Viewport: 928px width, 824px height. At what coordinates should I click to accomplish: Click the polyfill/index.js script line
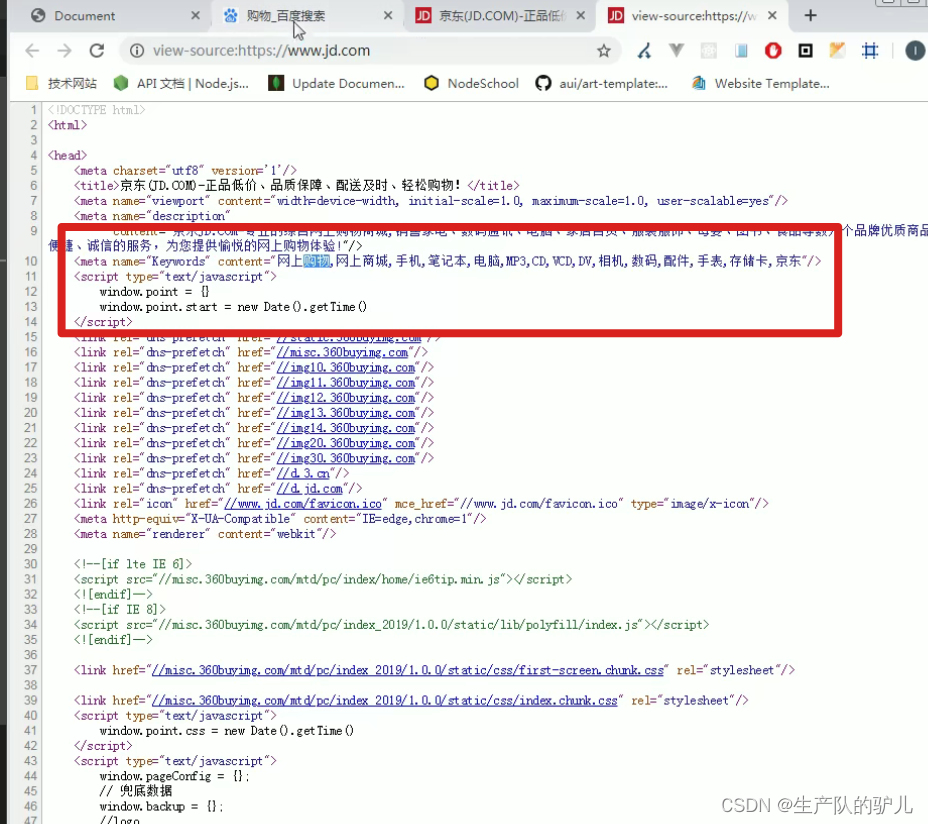coord(391,625)
